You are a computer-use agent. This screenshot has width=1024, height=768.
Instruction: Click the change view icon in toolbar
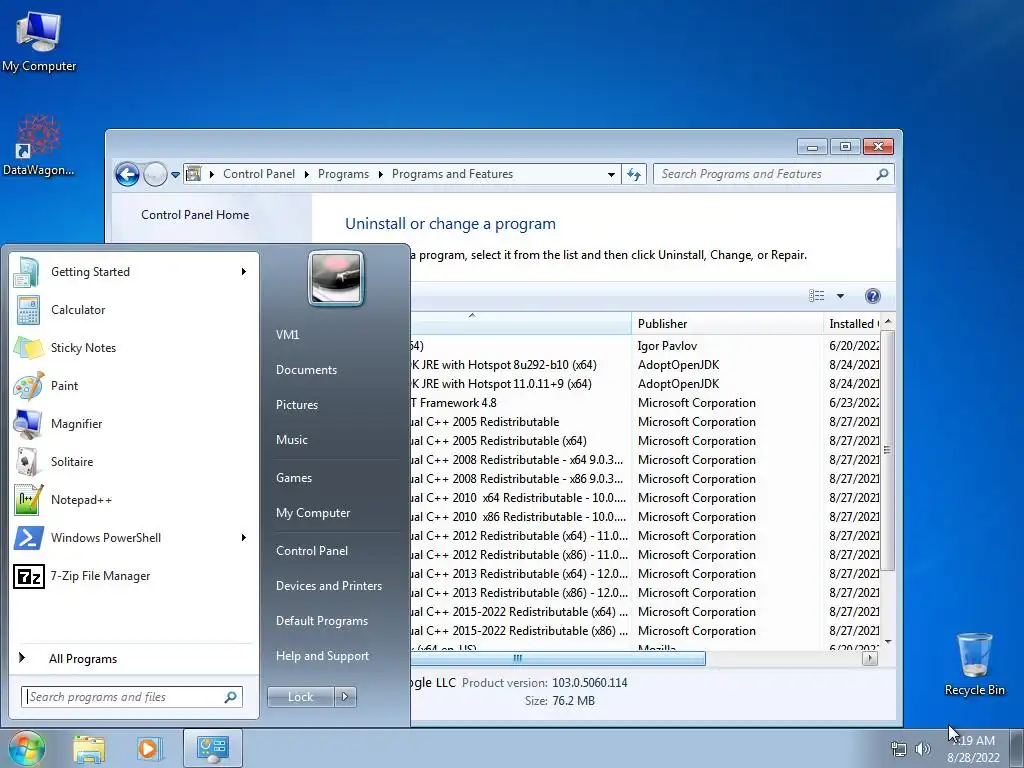816,296
